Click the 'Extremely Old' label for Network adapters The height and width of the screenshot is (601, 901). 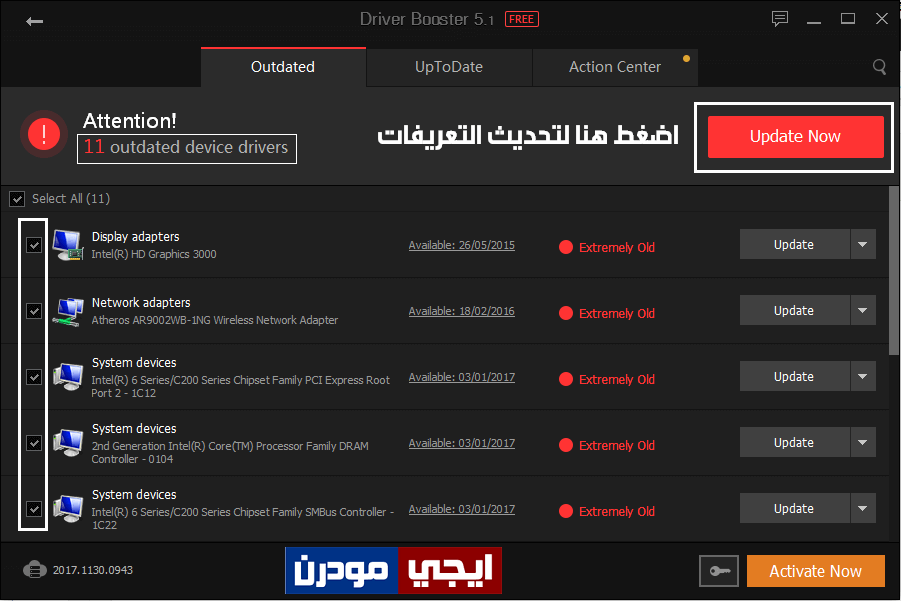tap(617, 314)
